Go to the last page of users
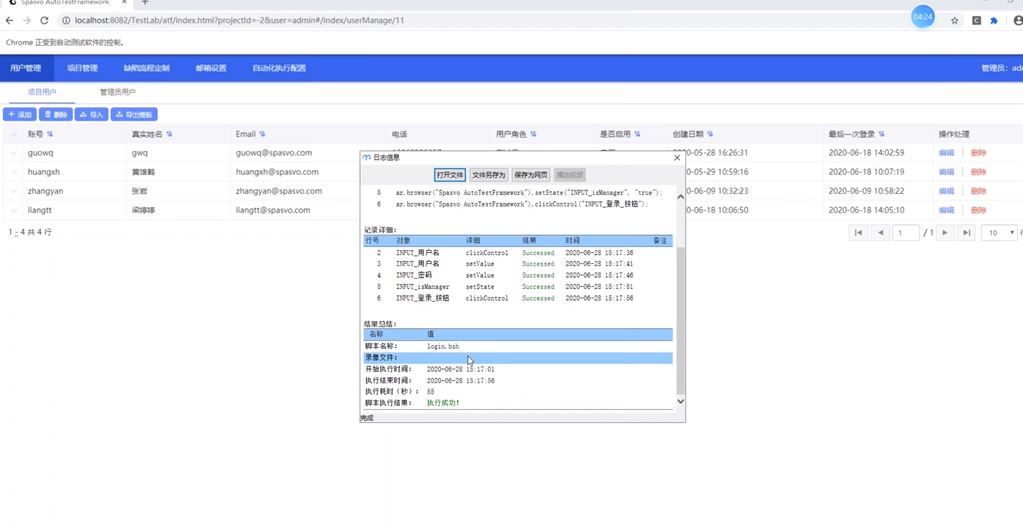The image size is (1023, 531). 967,232
